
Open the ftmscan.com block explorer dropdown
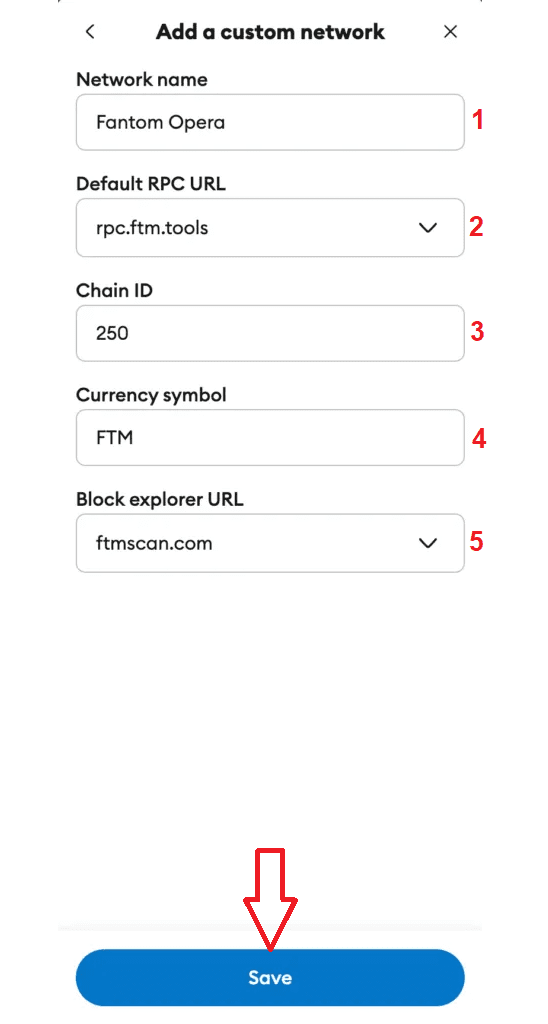tap(270, 543)
